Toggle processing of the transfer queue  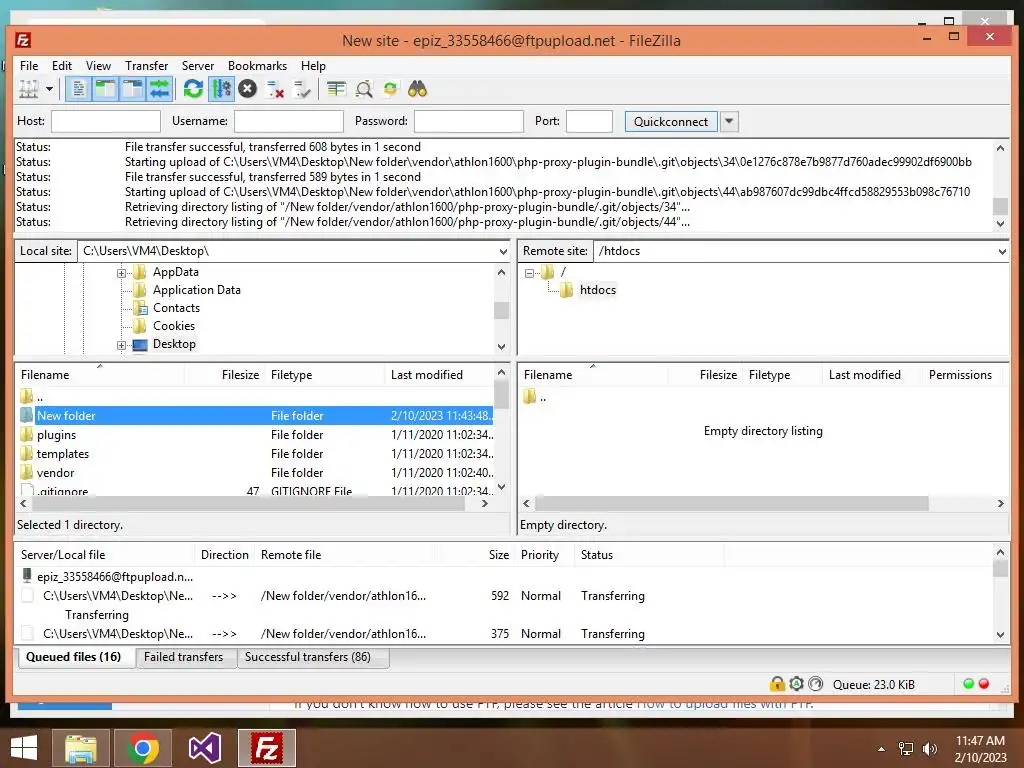coord(221,89)
